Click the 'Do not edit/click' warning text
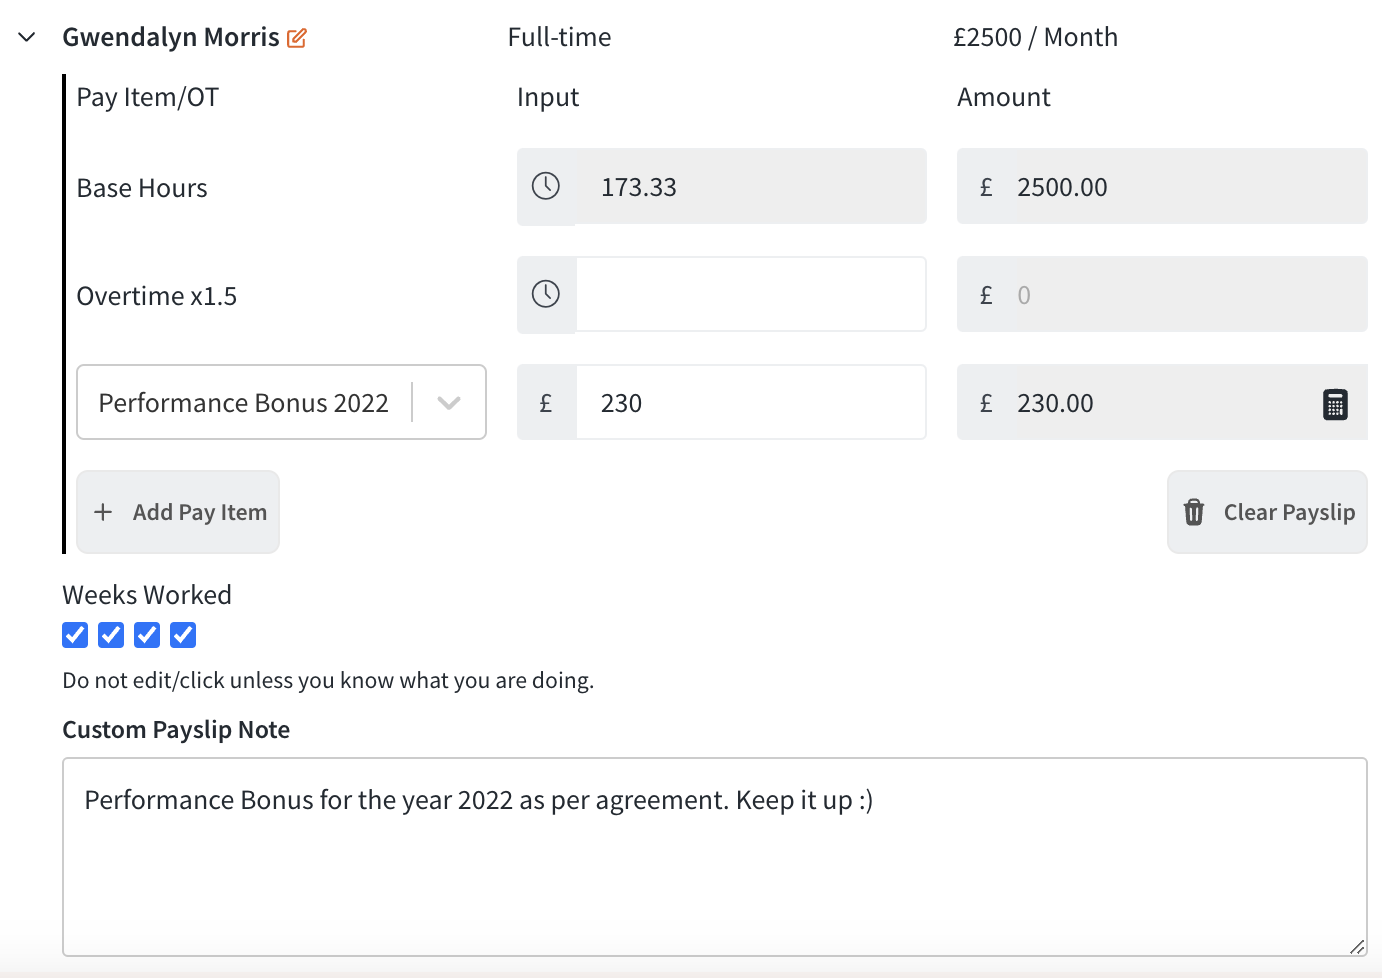Viewport: 1382px width, 978px height. (x=328, y=681)
